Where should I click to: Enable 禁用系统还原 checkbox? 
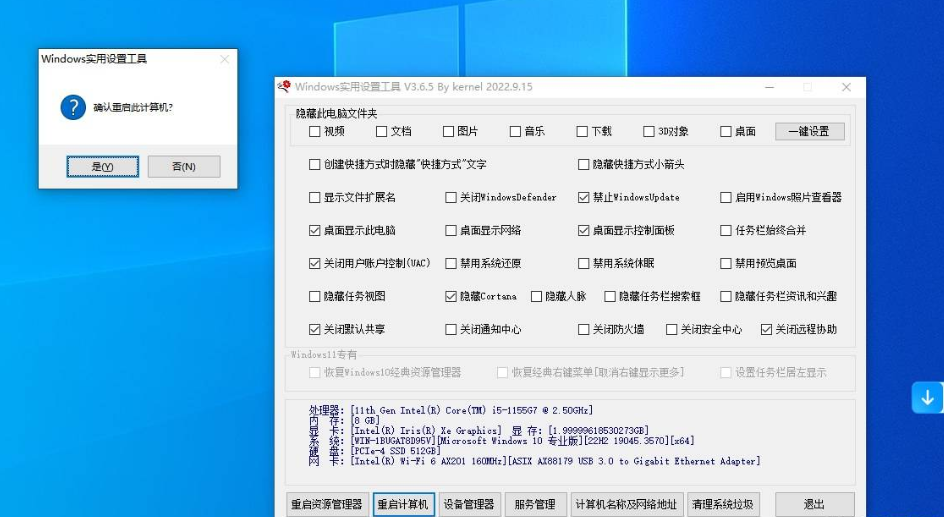tap(450, 263)
